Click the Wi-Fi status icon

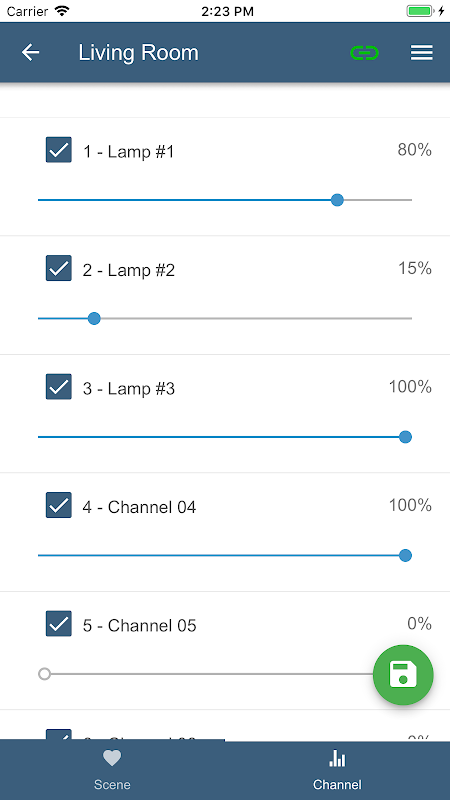62,11
